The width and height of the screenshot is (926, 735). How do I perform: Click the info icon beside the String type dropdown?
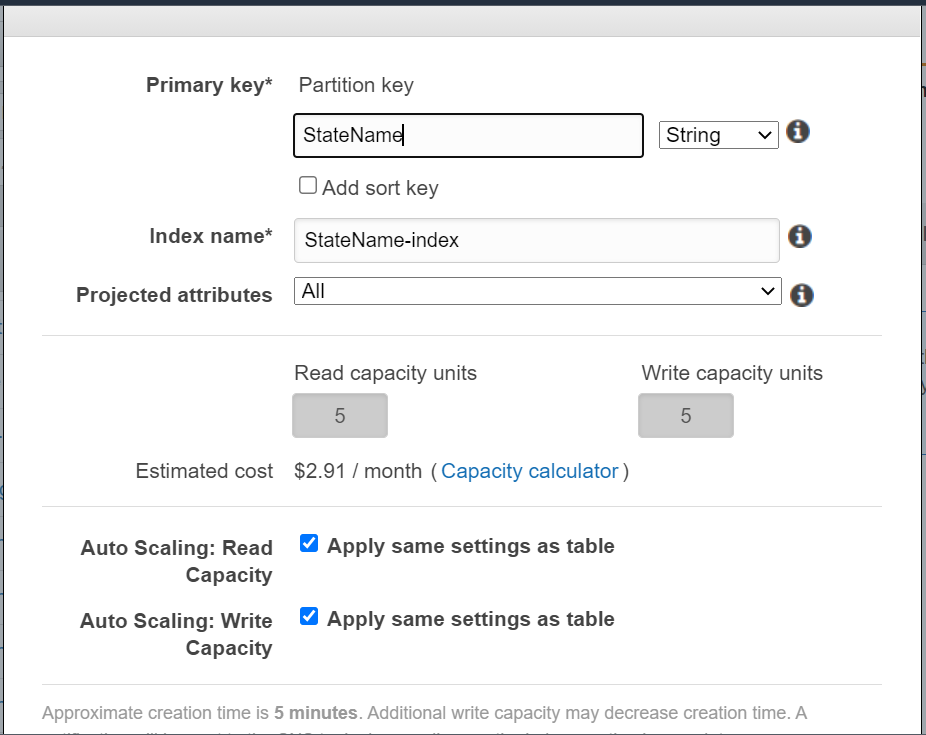797,132
